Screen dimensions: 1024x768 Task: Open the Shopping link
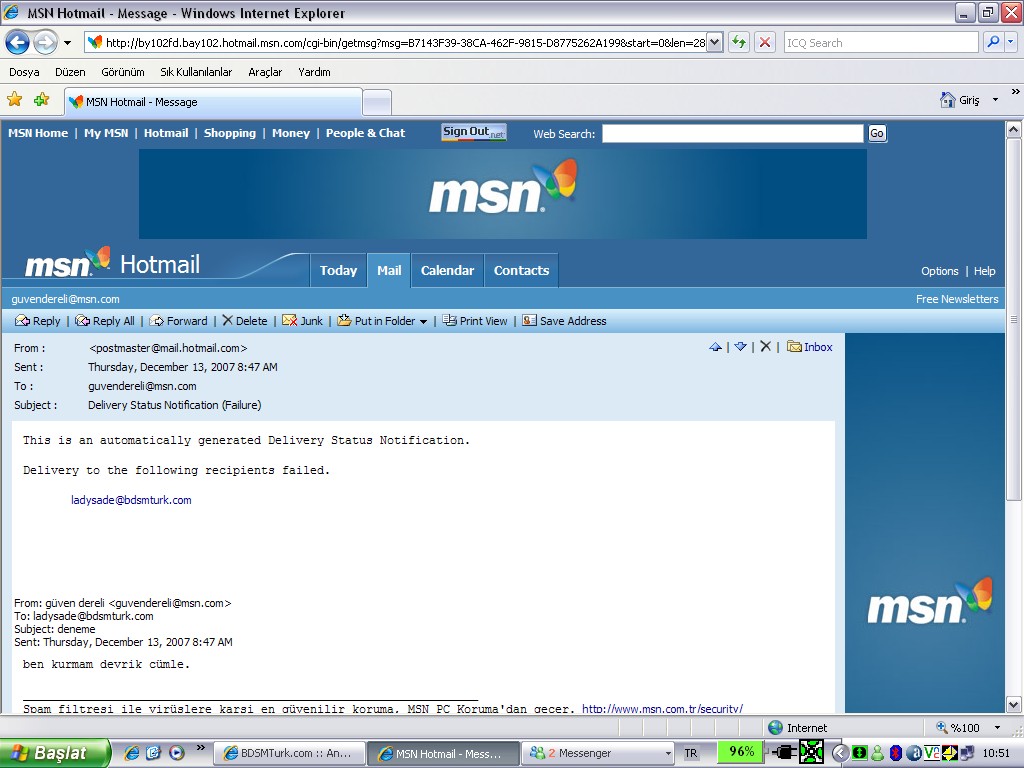coord(229,133)
